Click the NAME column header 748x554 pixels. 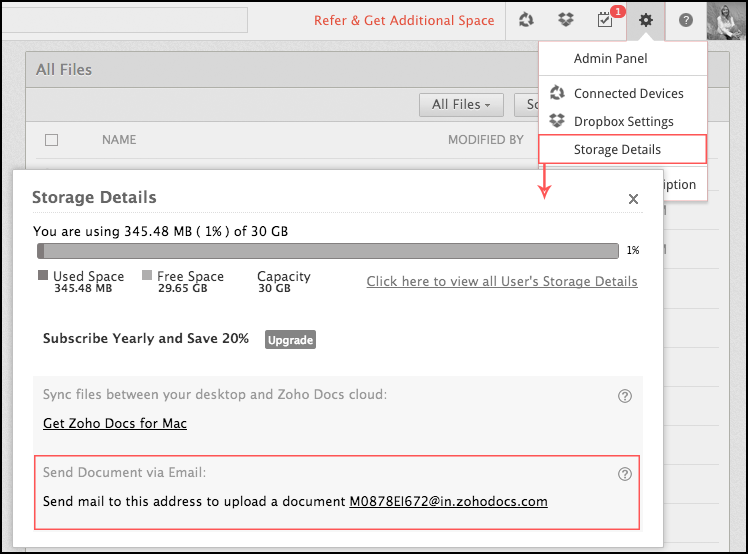[119, 140]
